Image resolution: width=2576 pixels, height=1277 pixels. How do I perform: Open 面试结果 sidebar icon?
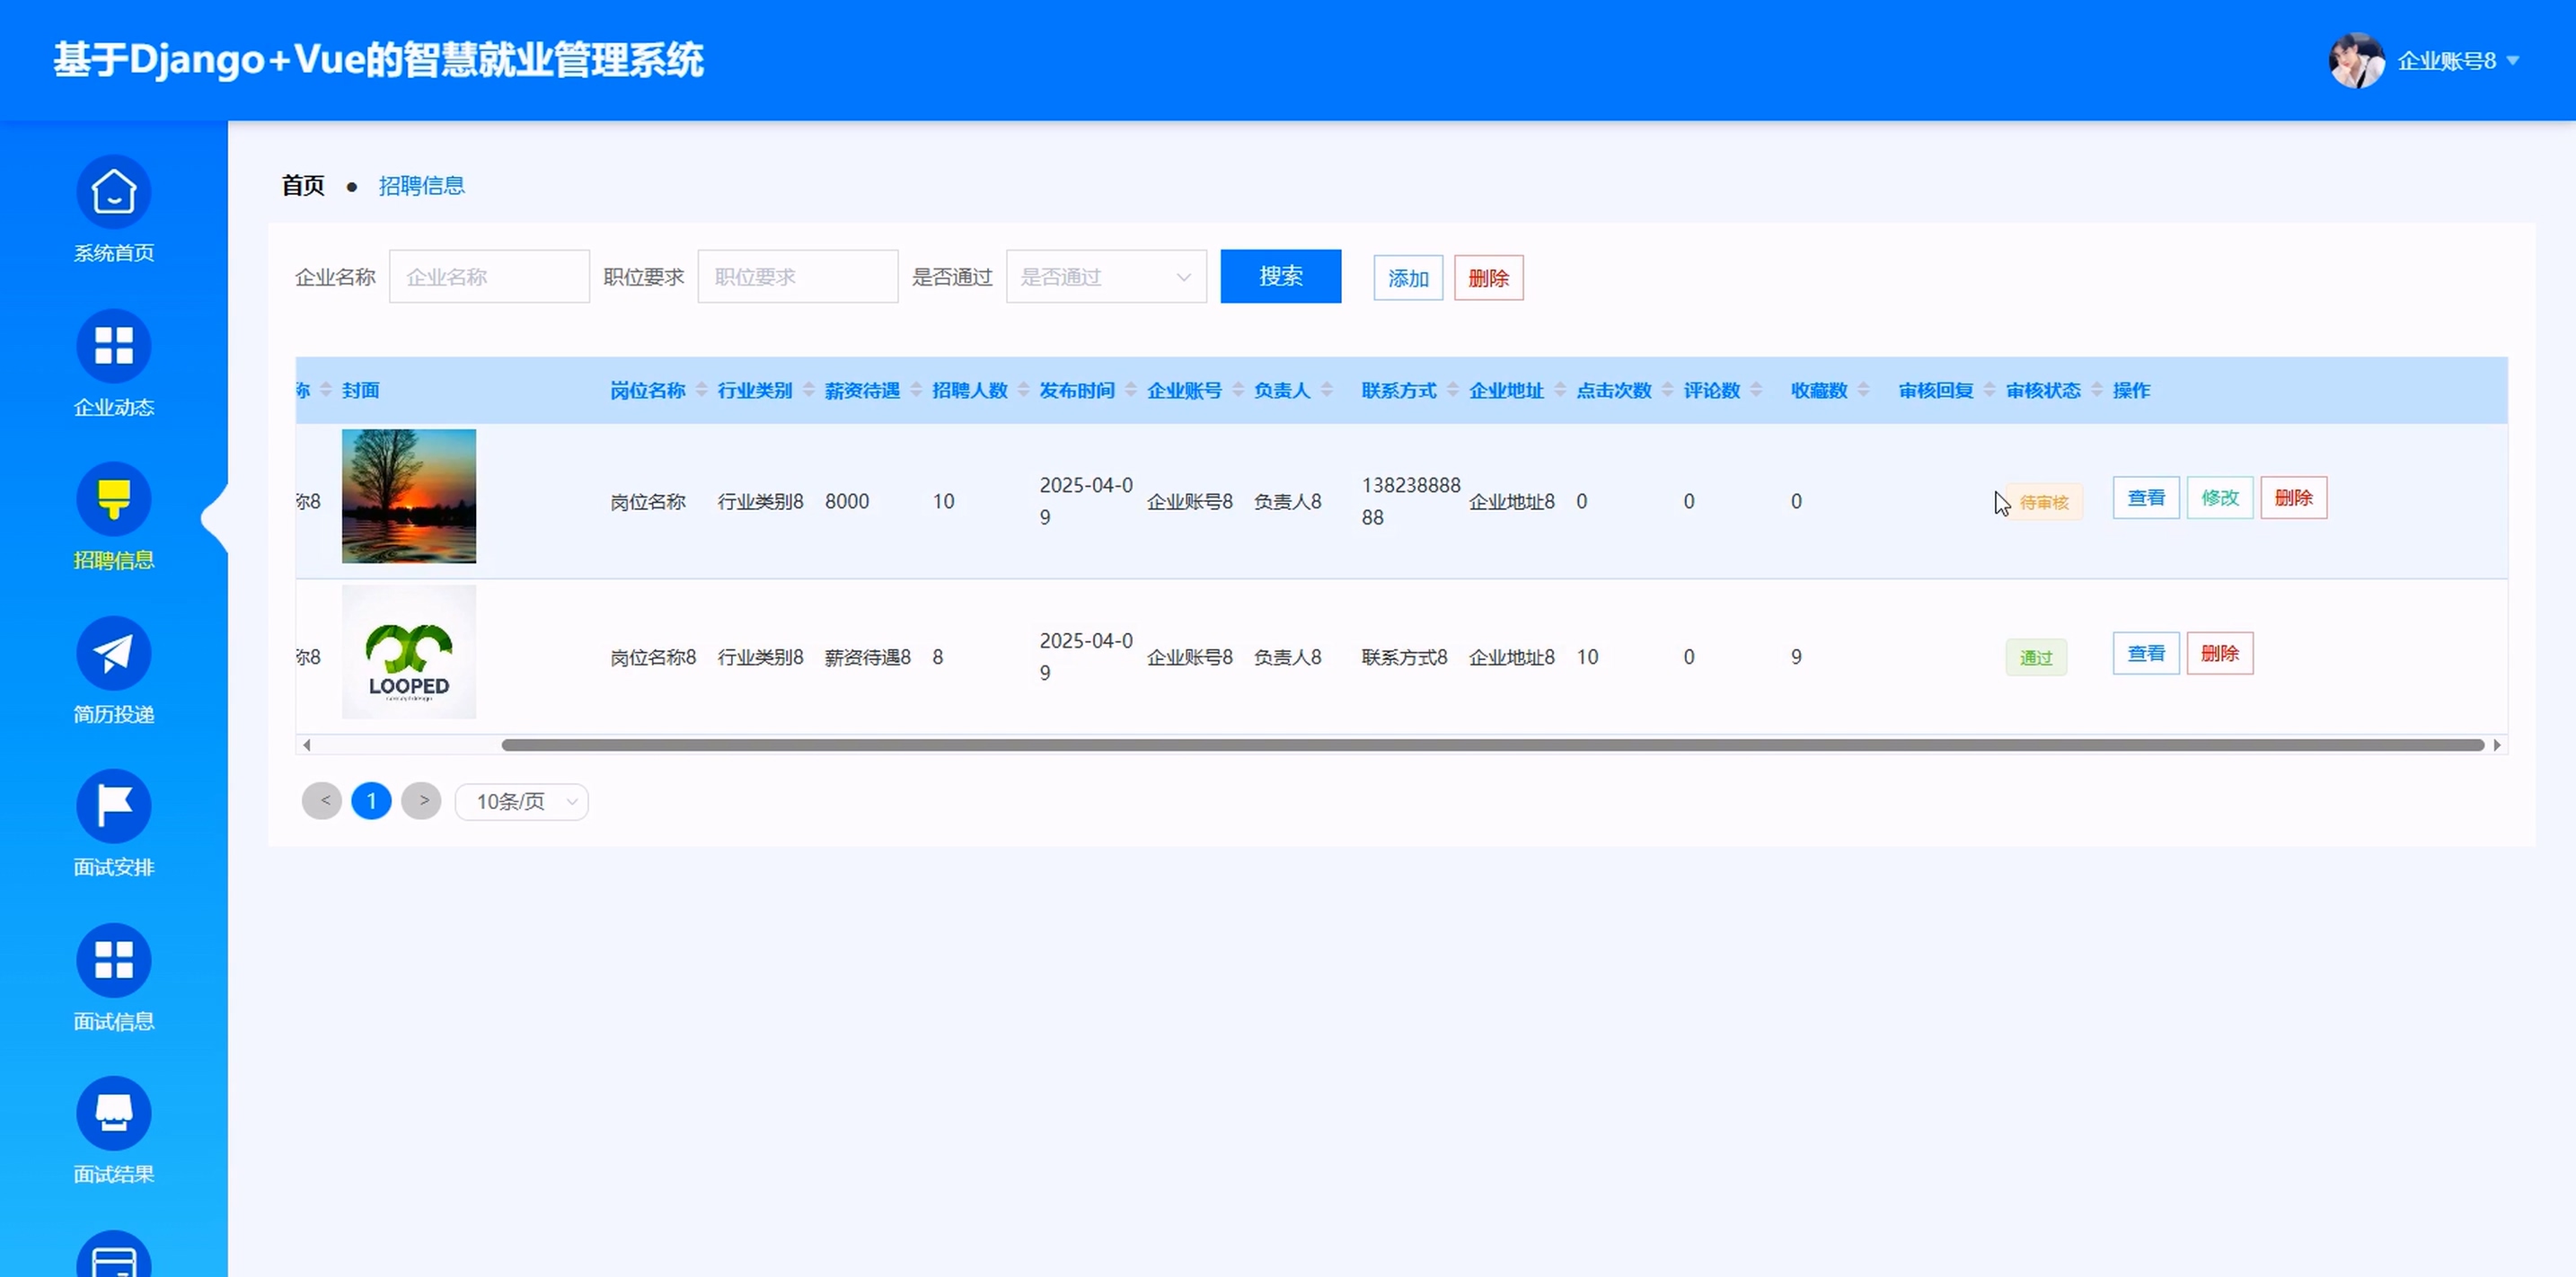point(113,1113)
